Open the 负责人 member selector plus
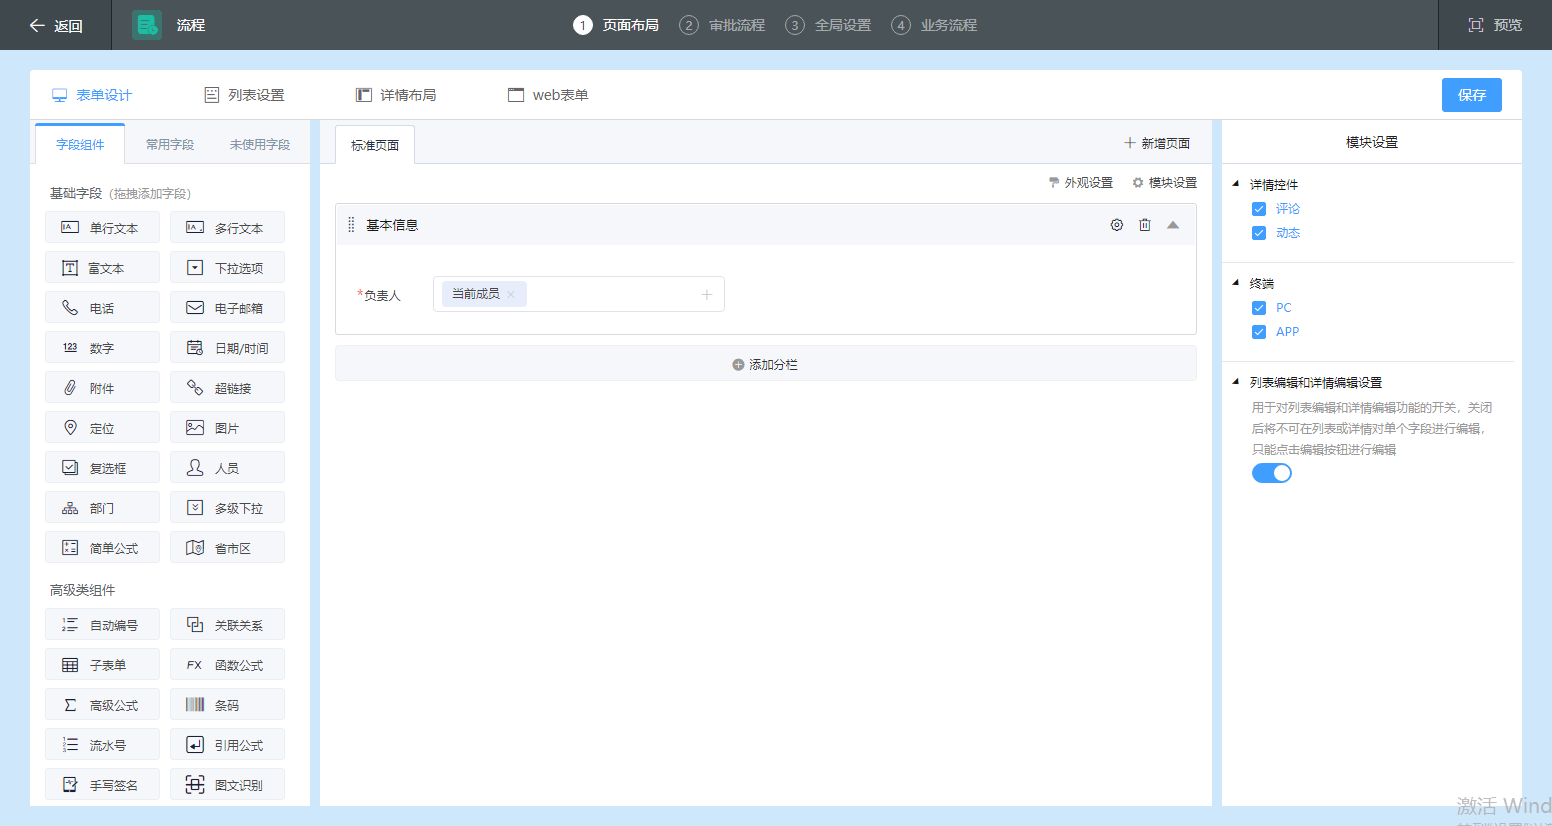The height and width of the screenshot is (826, 1552). coord(706,294)
